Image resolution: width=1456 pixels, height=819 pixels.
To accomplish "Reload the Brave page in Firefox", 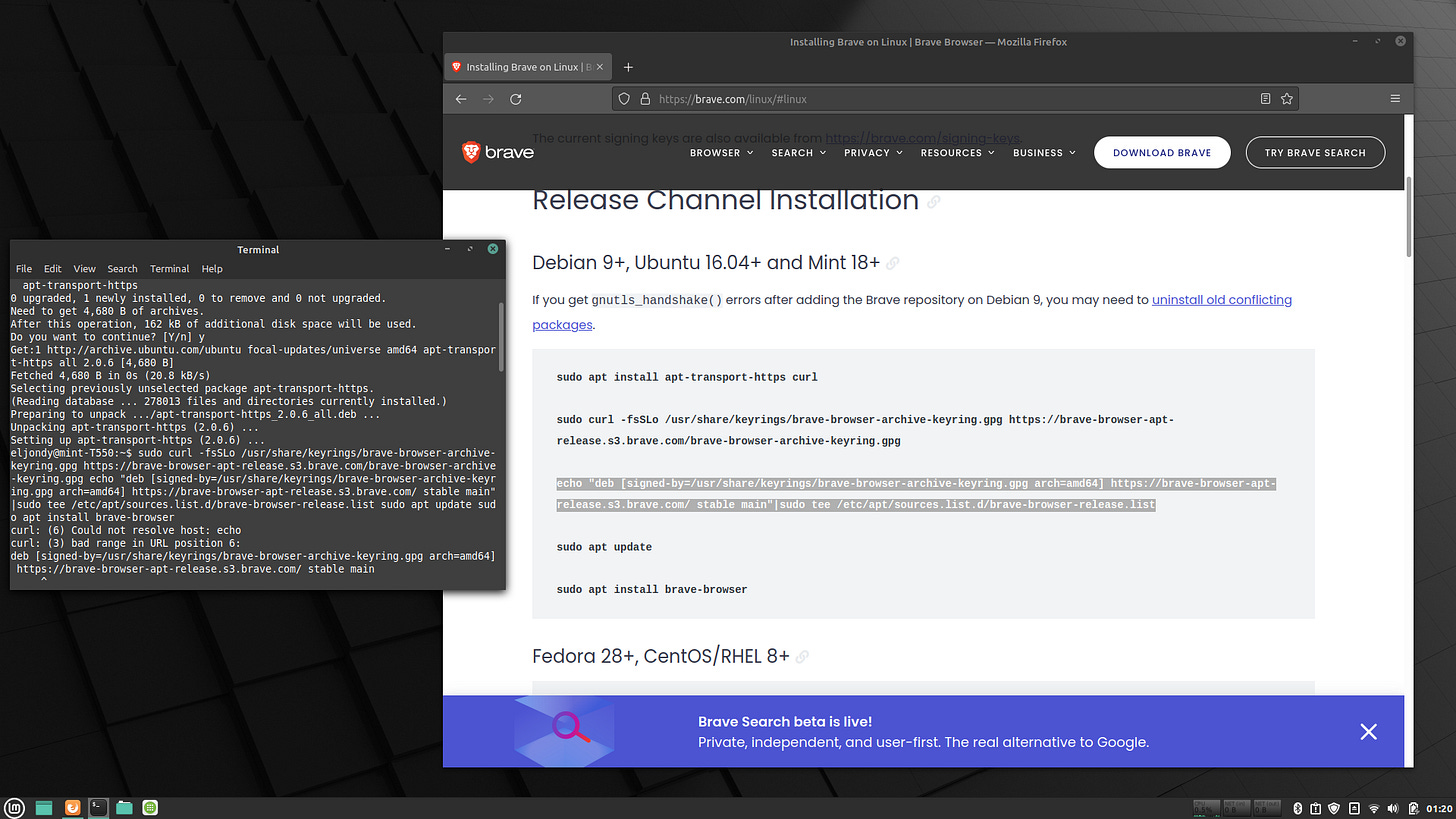I will pos(516,99).
